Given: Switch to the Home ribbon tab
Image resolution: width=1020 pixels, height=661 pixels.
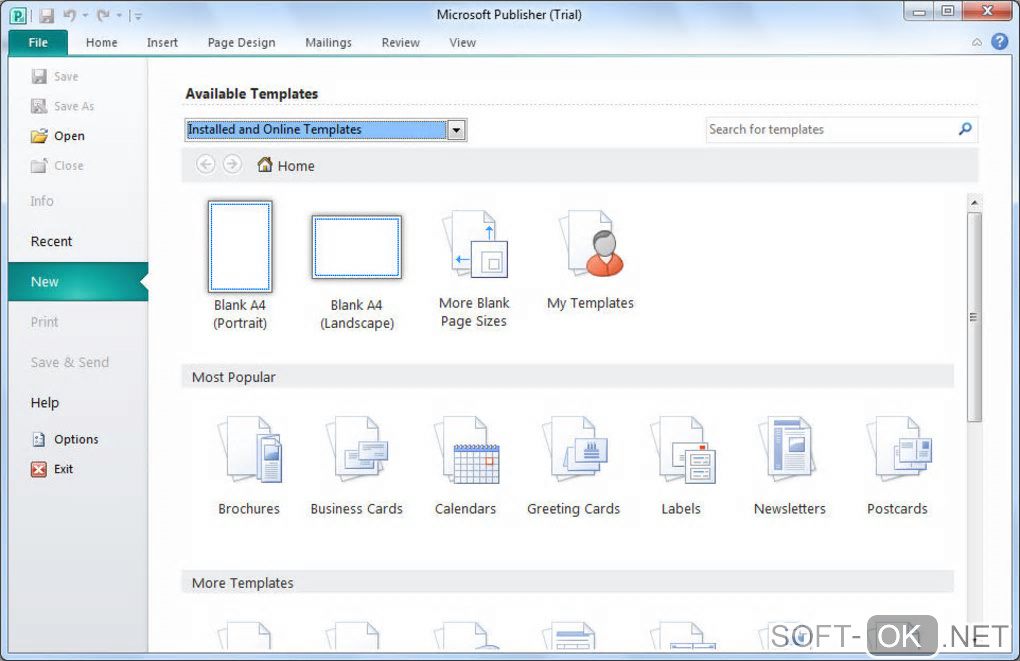Looking at the screenshot, I should tap(101, 42).
